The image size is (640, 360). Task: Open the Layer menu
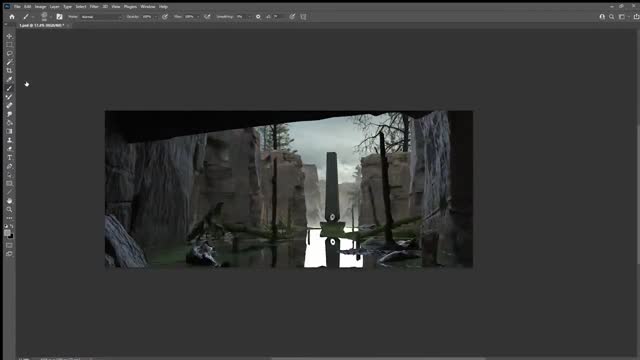(55, 7)
